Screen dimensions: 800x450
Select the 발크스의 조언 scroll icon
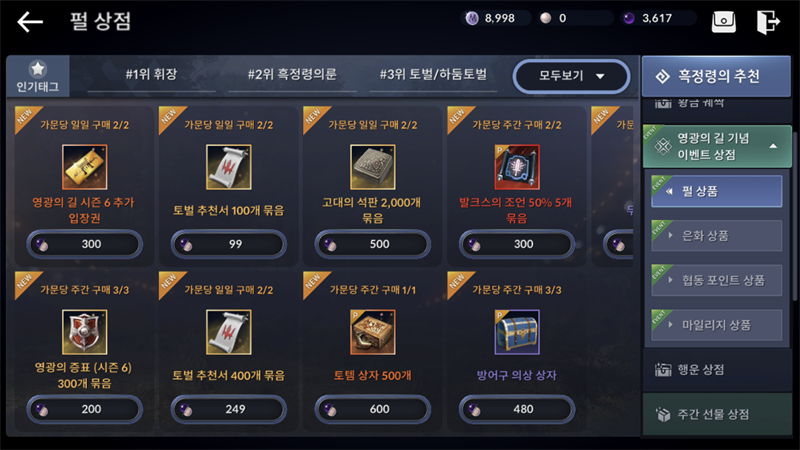tap(517, 167)
